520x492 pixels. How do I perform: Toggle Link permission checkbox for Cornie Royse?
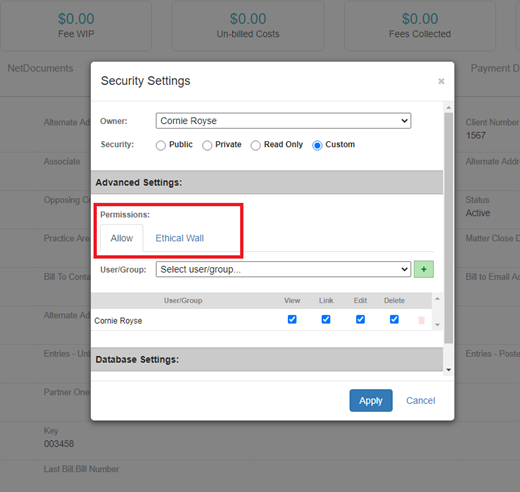(326, 319)
